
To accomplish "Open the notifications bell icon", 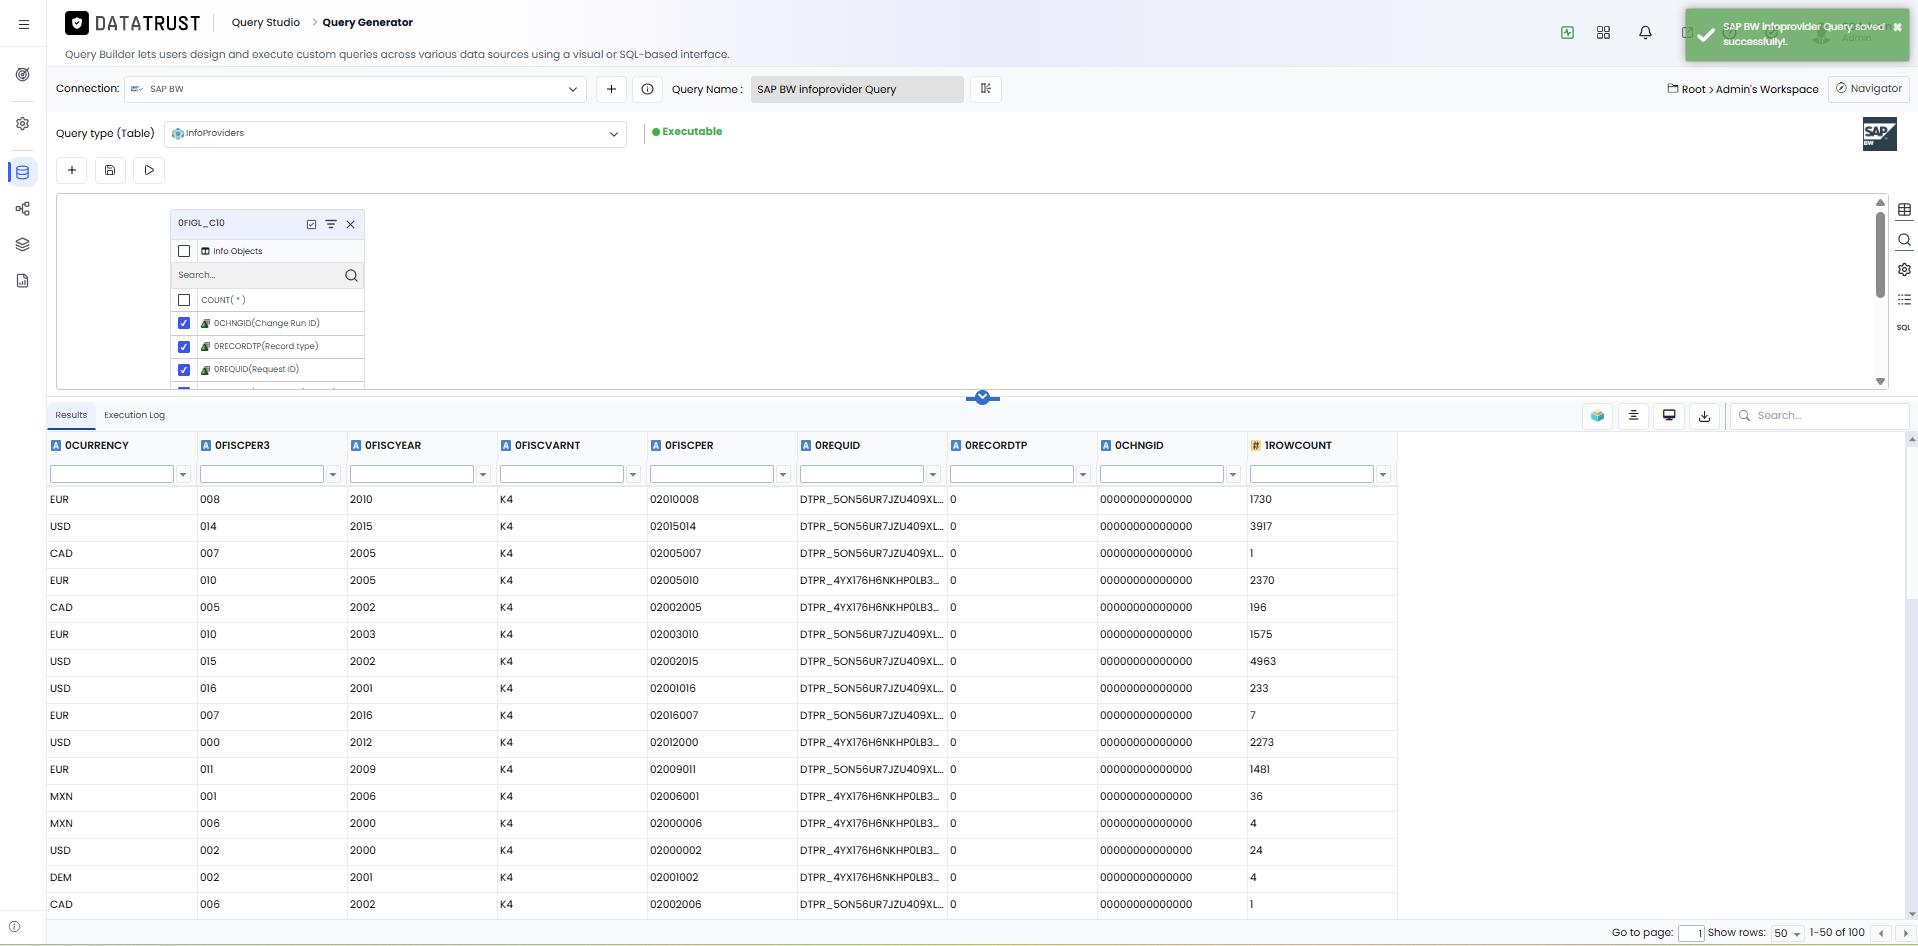I will (x=1645, y=33).
